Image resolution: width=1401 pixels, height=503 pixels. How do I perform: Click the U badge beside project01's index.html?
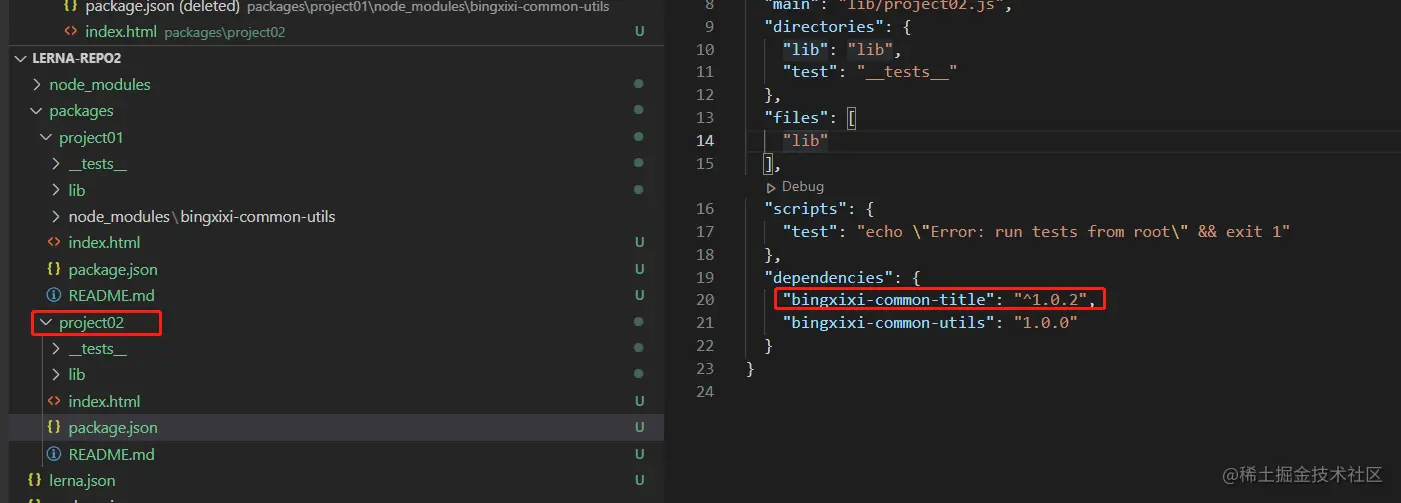tap(639, 243)
